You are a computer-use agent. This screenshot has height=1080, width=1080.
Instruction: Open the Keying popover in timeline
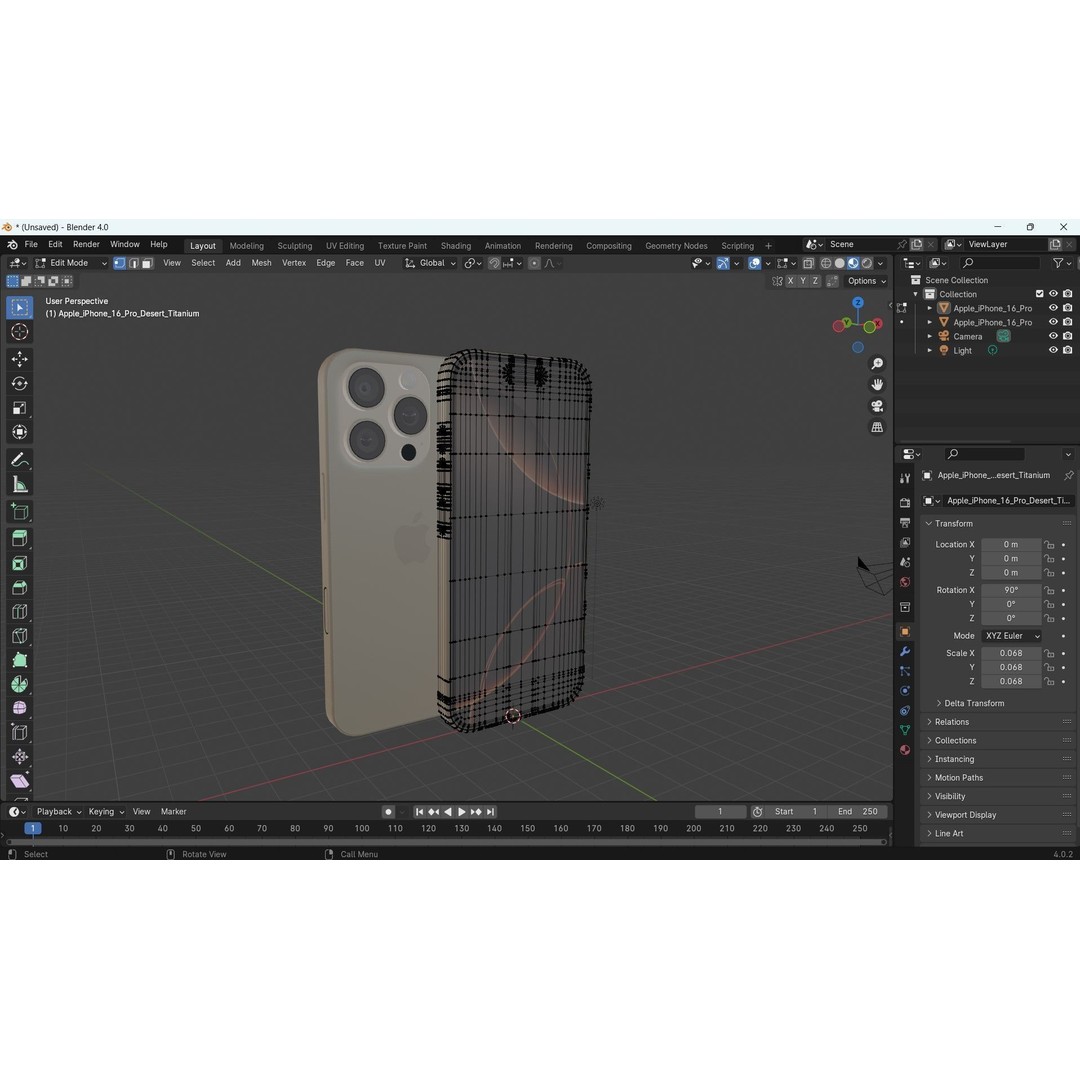click(106, 811)
